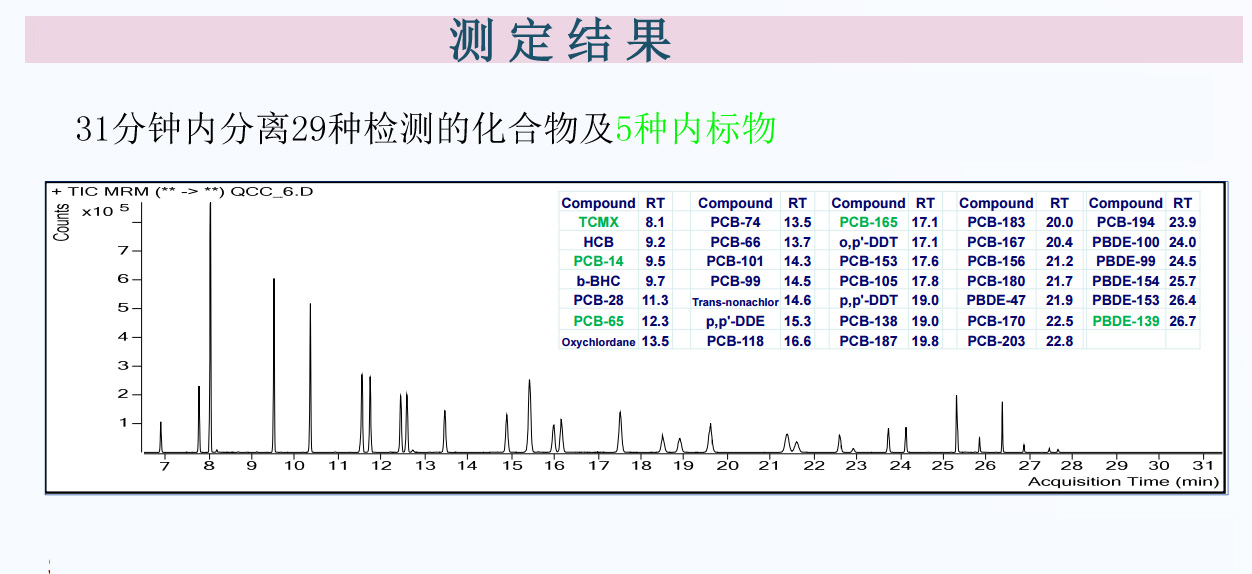
Task: Select the TCMX cell in the compound table
Action: pyautogui.click(x=598, y=222)
